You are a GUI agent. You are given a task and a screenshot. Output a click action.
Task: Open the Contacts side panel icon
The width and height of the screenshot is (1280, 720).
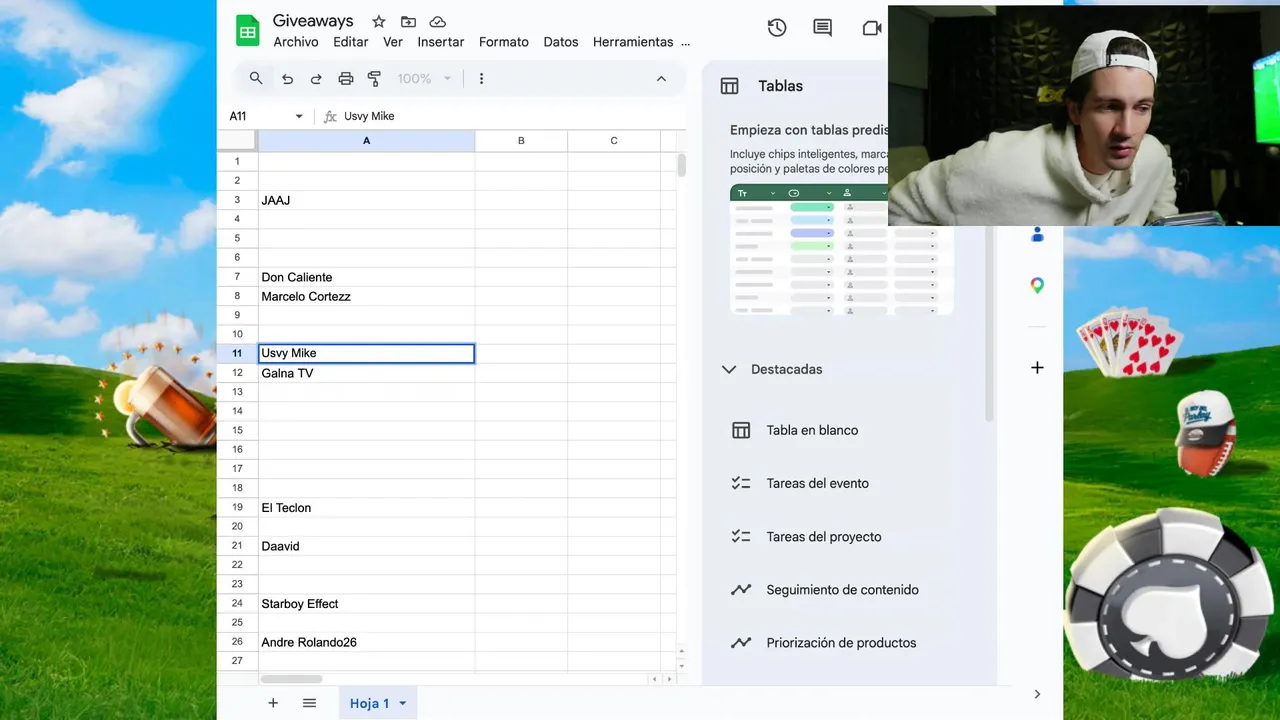click(x=1037, y=234)
